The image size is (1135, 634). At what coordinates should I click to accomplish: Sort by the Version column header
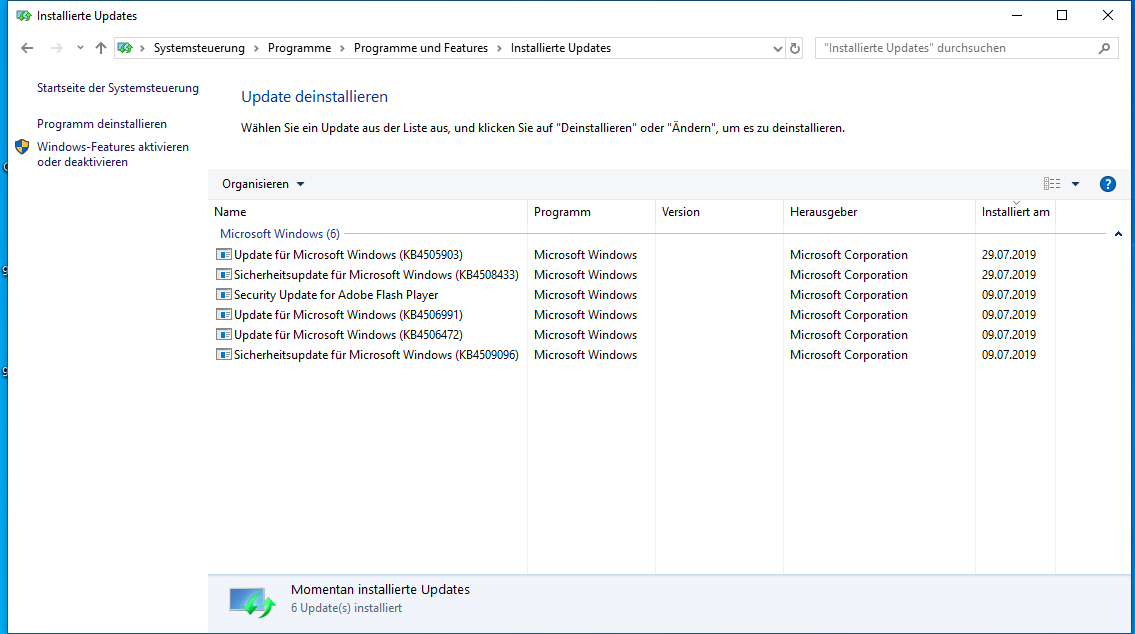719,212
